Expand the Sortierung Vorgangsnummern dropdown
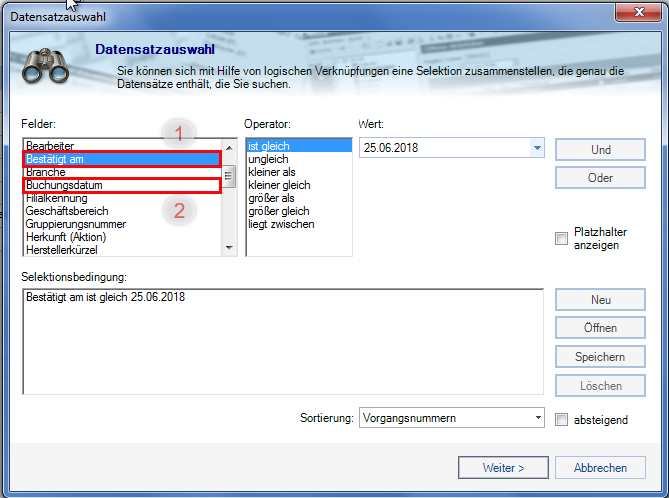Screen dimensions: 669x498 coord(537,418)
